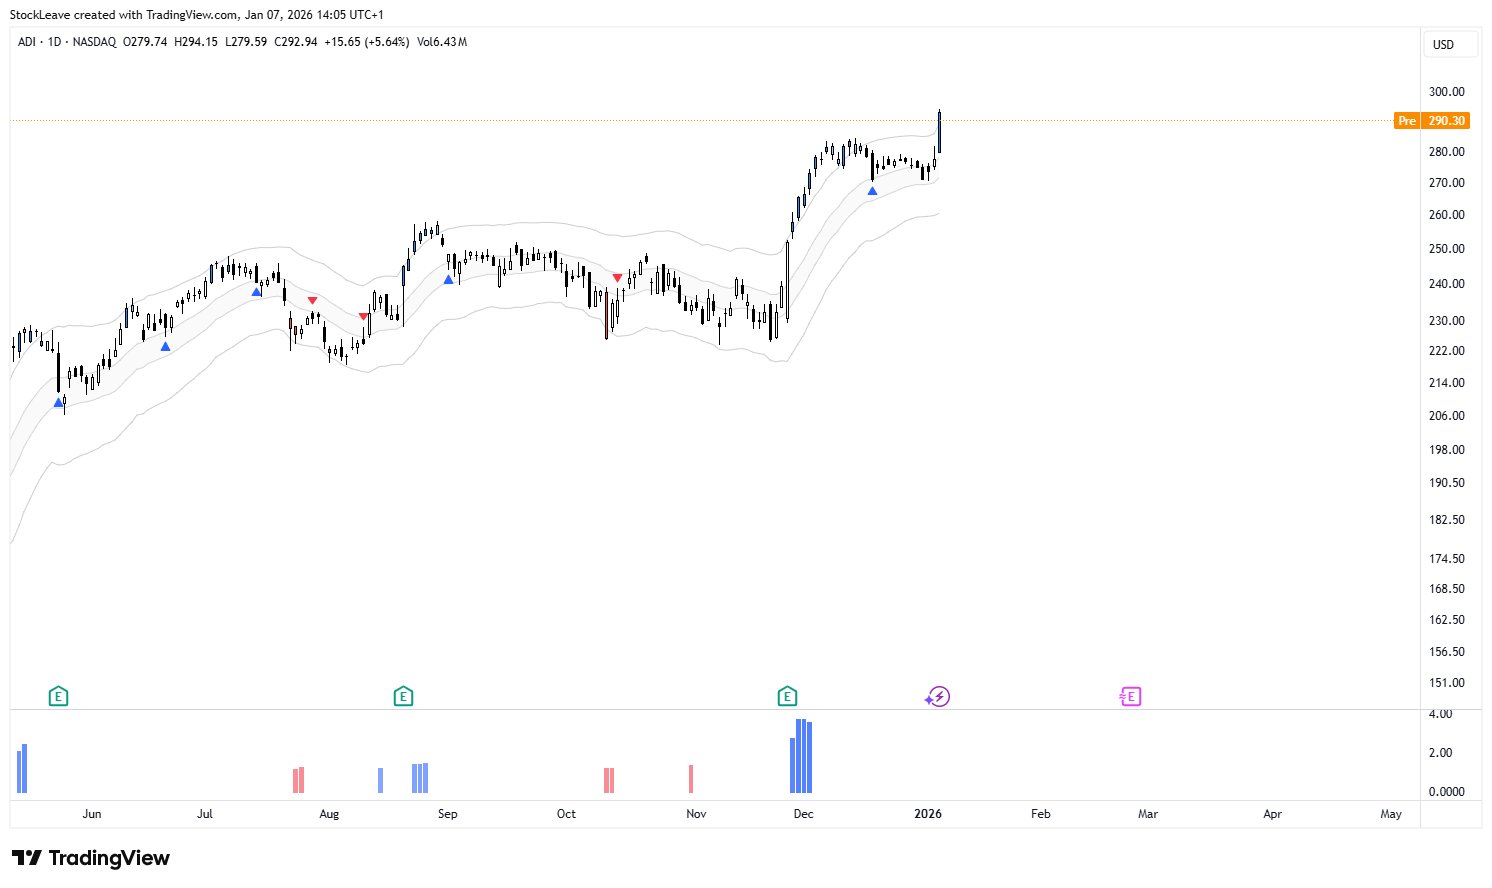Click the tall blue volume bars in early December
This screenshot has width=1492, height=888.
801,756
